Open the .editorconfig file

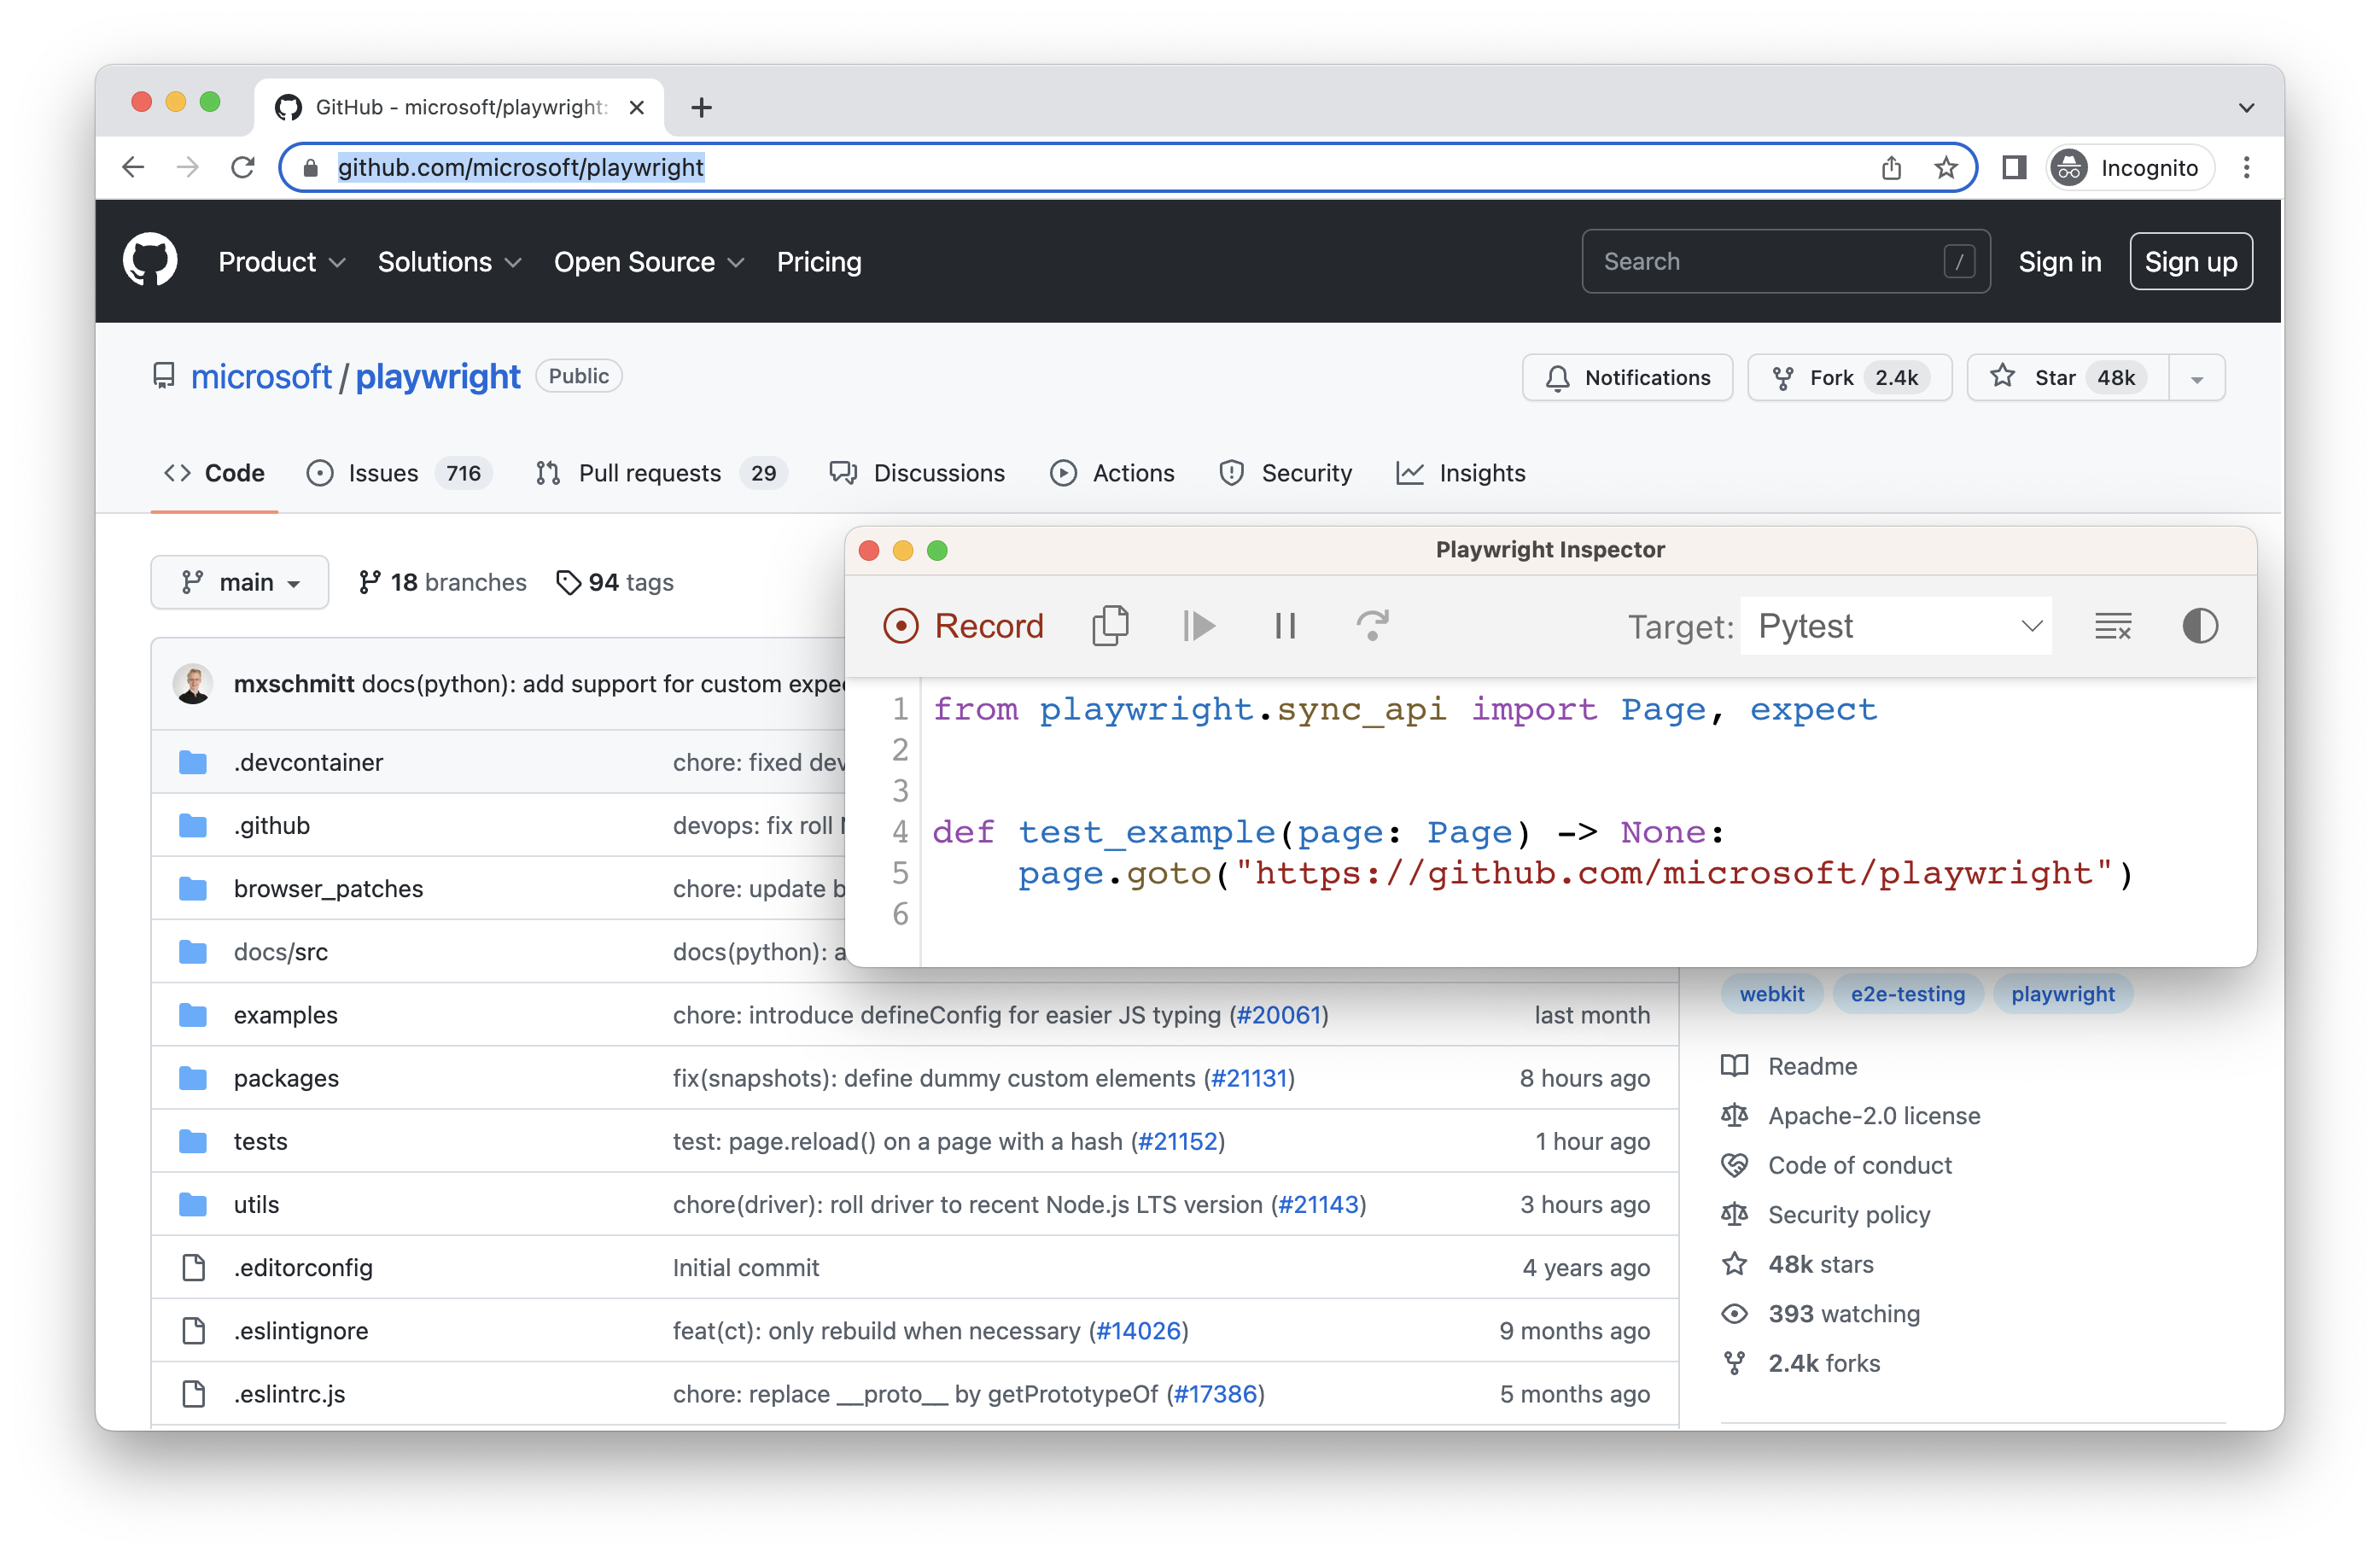(x=303, y=1267)
